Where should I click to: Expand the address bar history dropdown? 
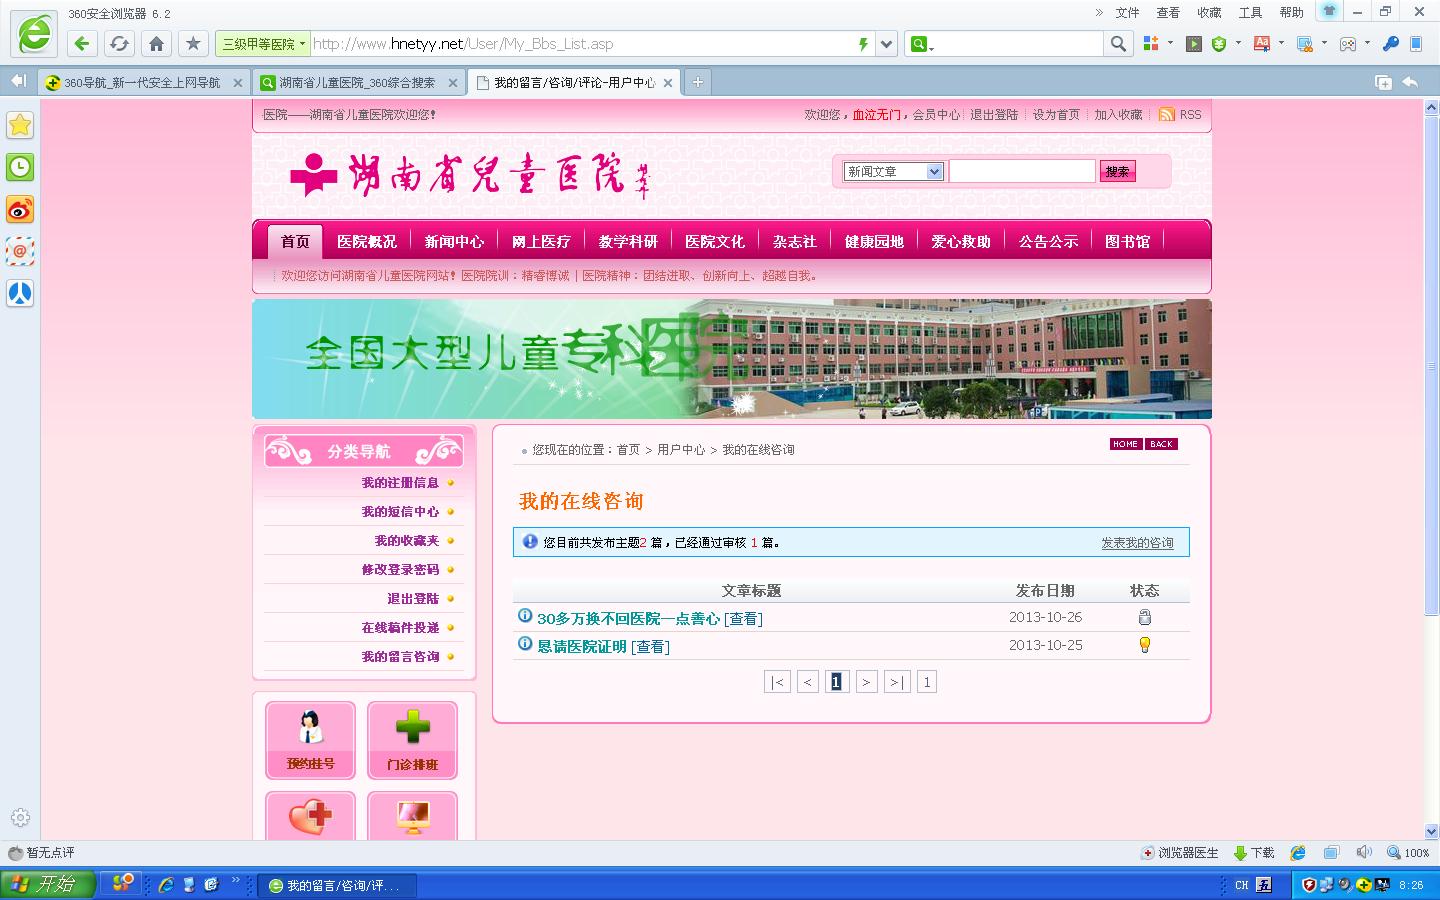[x=886, y=44]
